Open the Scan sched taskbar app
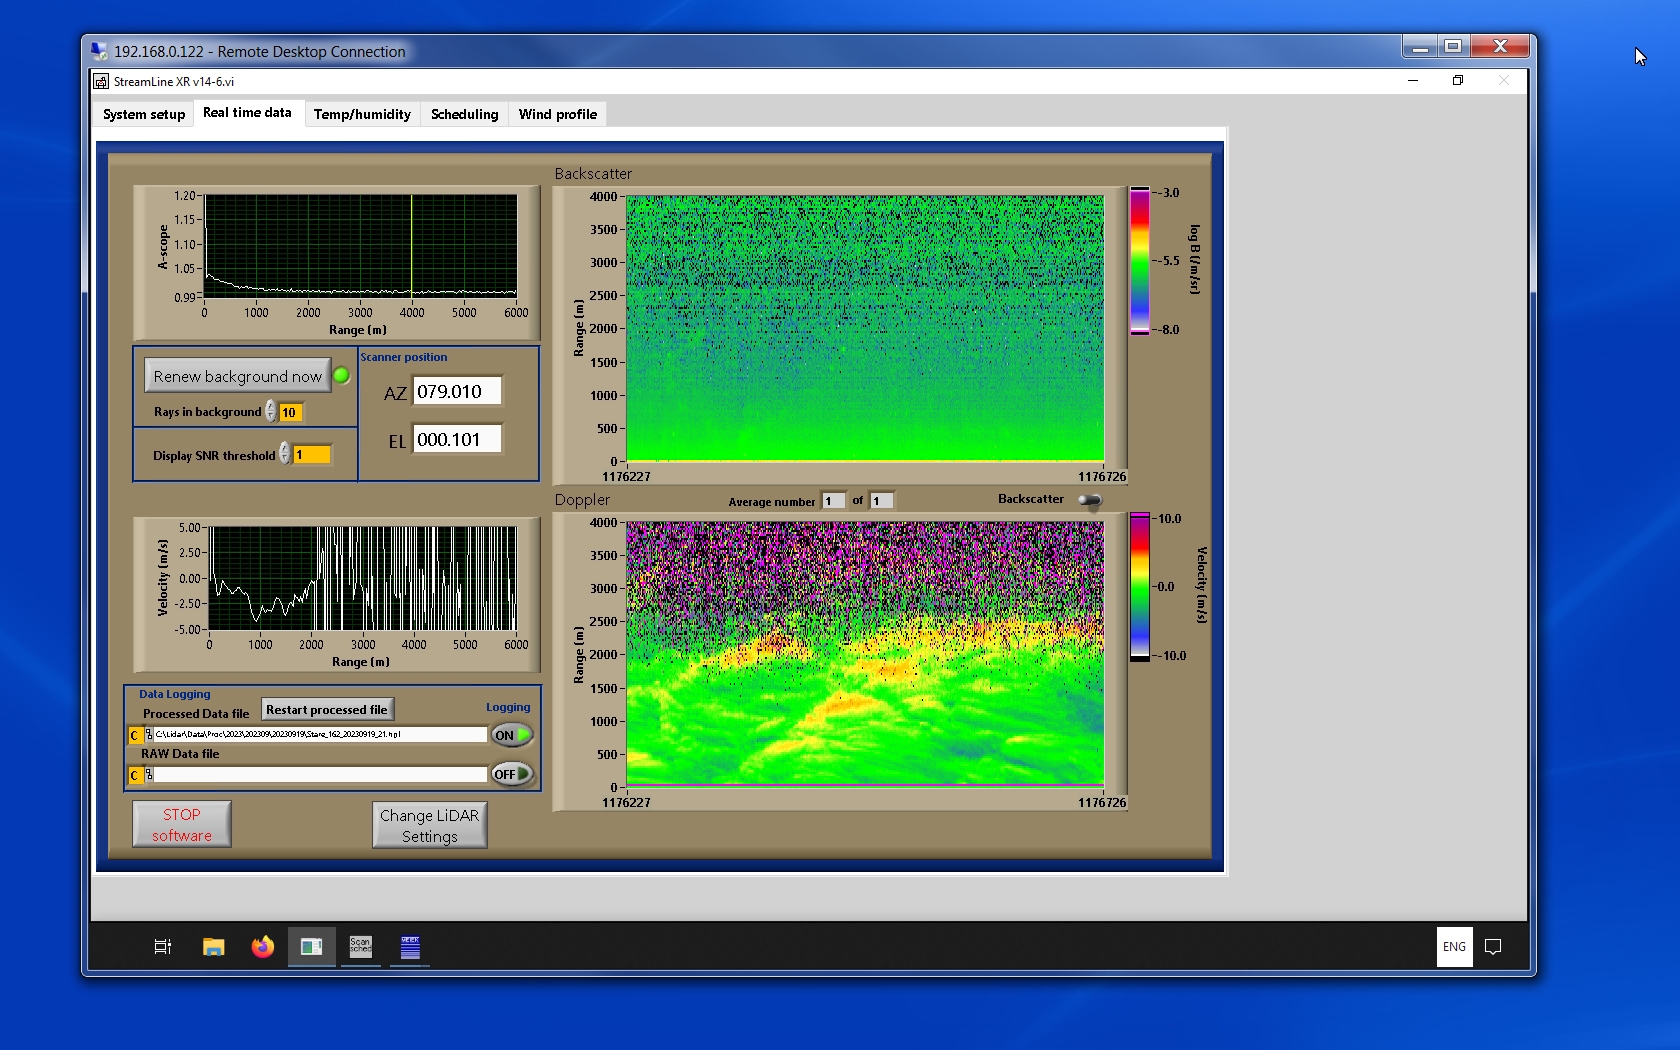Screen dimensions: 1680x1050 (360, 946)
